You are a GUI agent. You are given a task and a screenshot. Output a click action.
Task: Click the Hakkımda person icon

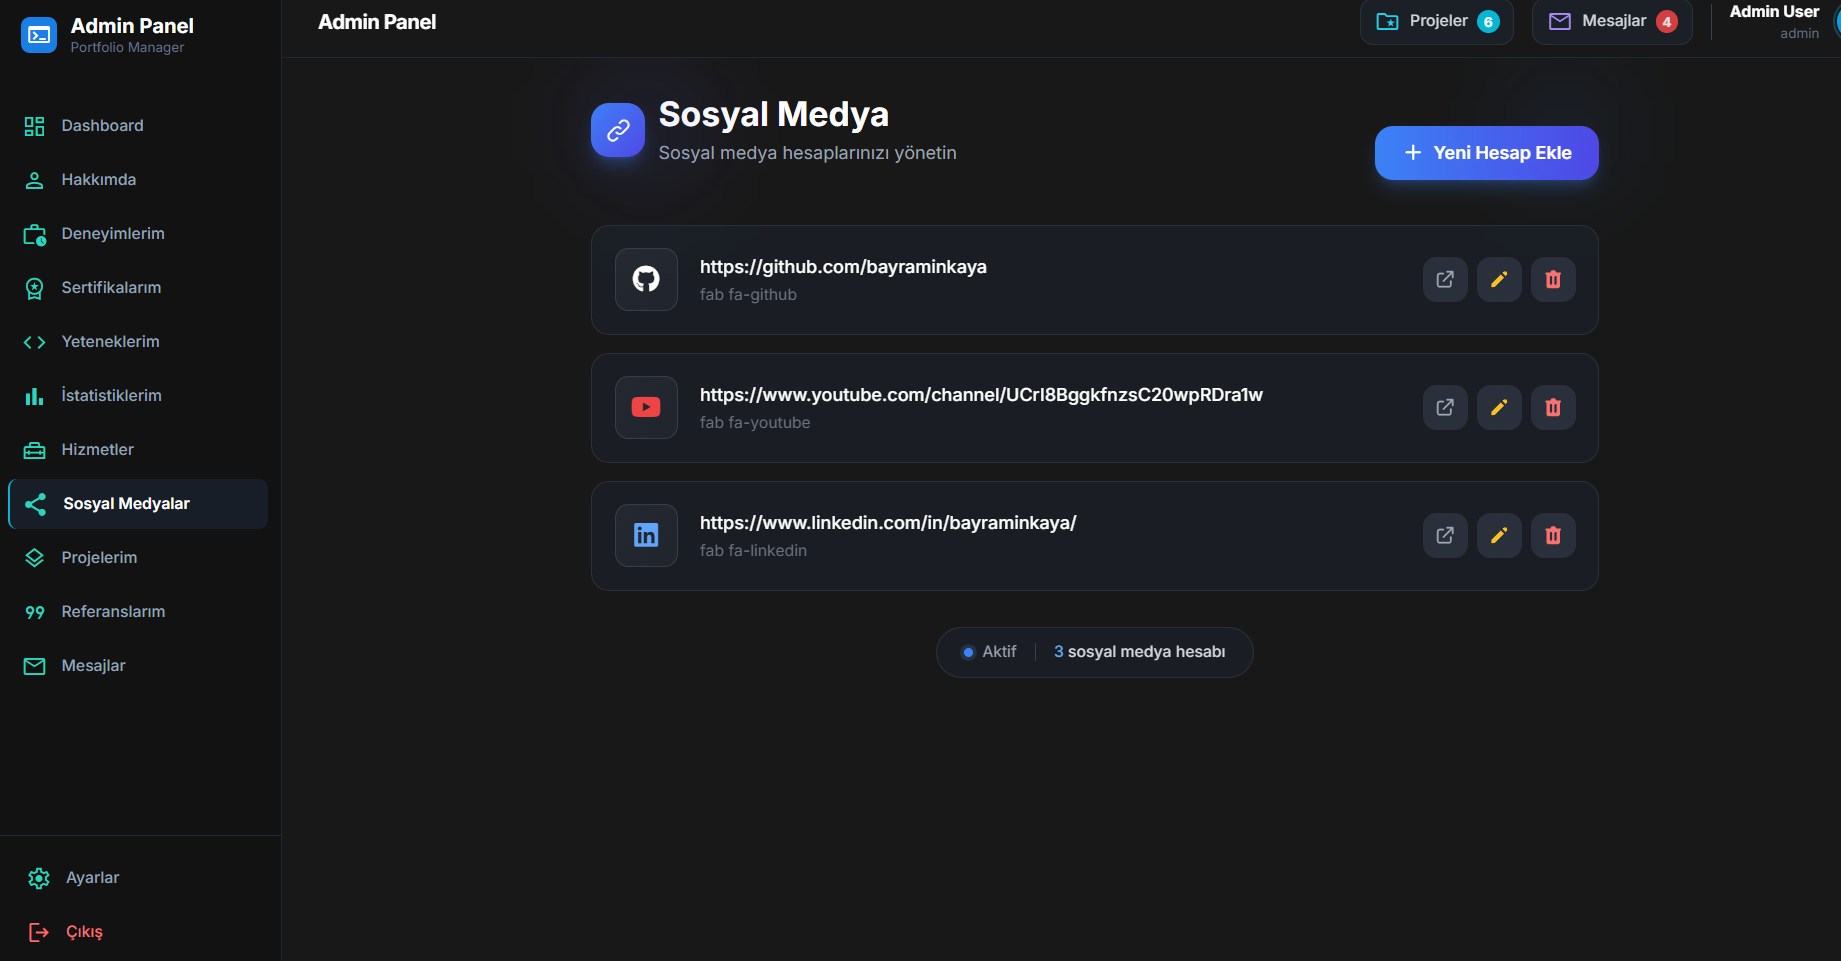tap(35, 180)
